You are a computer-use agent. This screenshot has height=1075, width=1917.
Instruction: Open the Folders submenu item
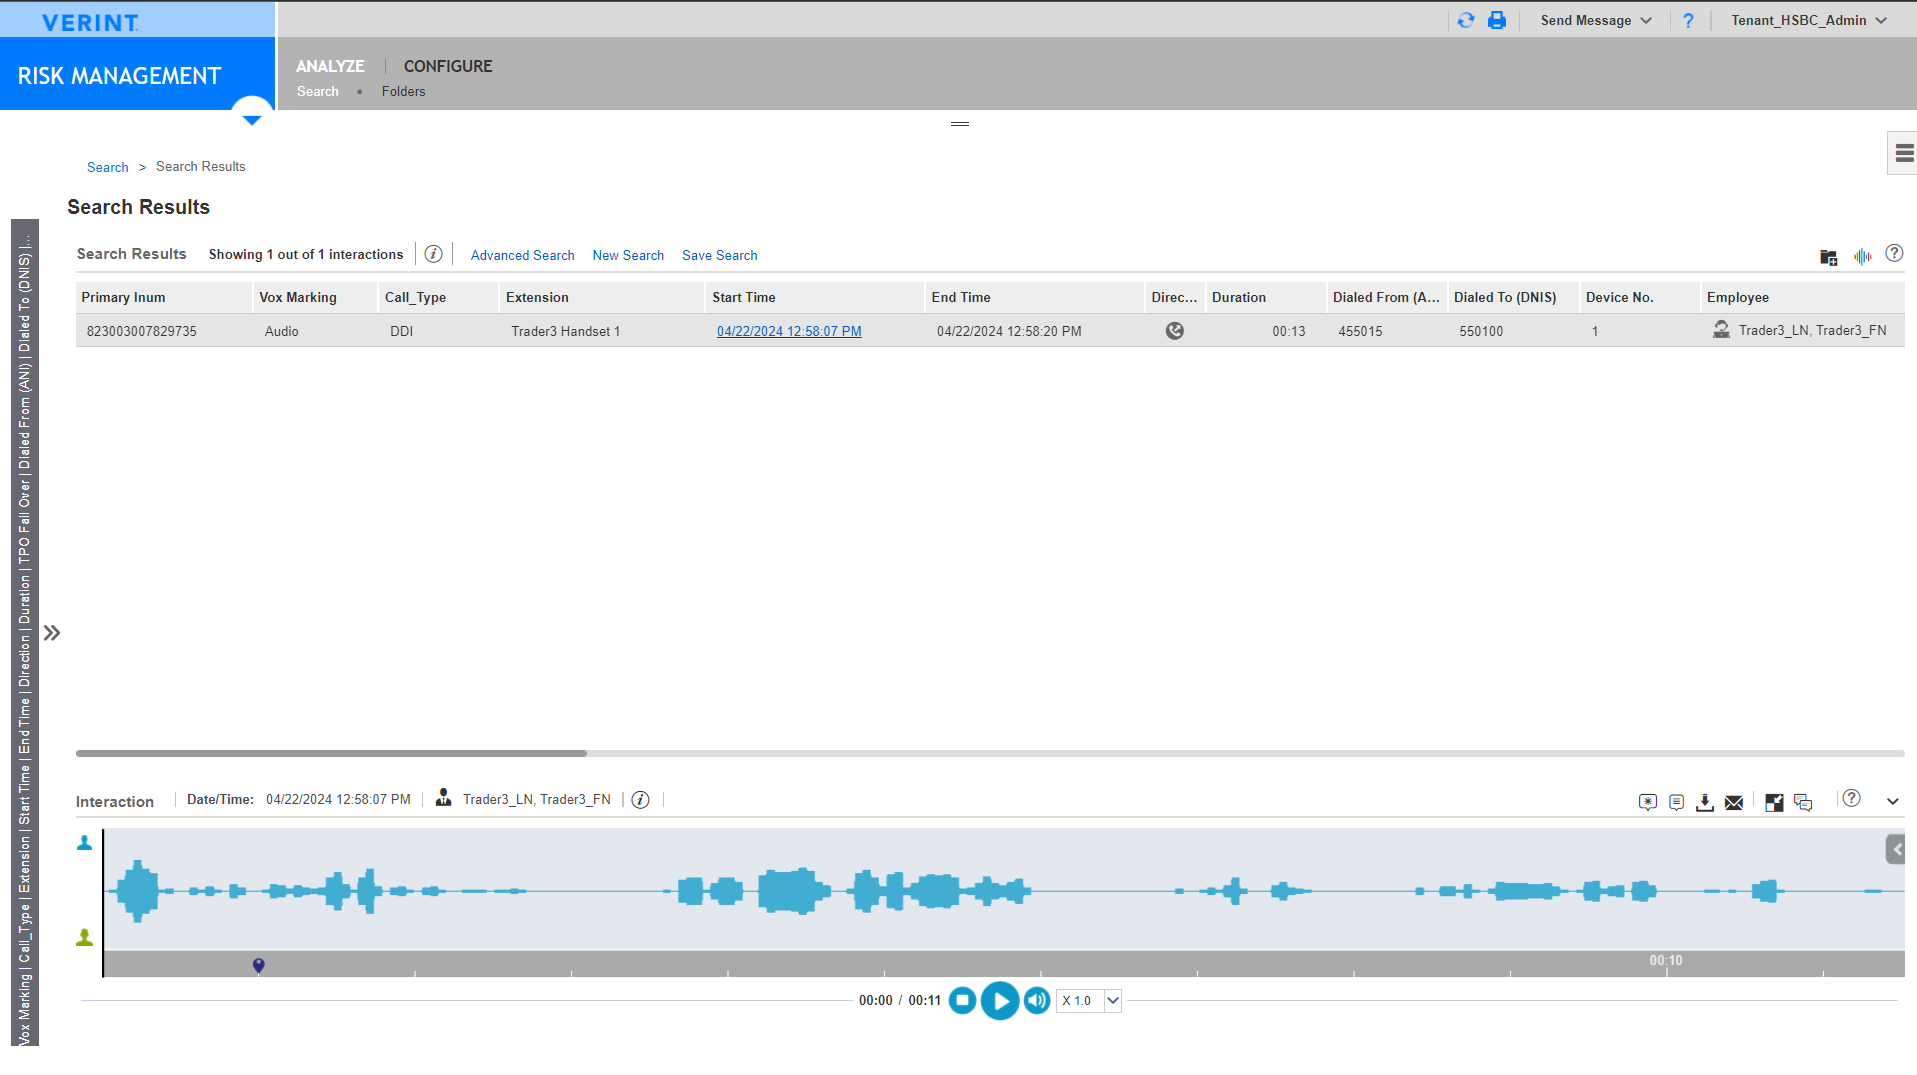[x=403, y=91]
